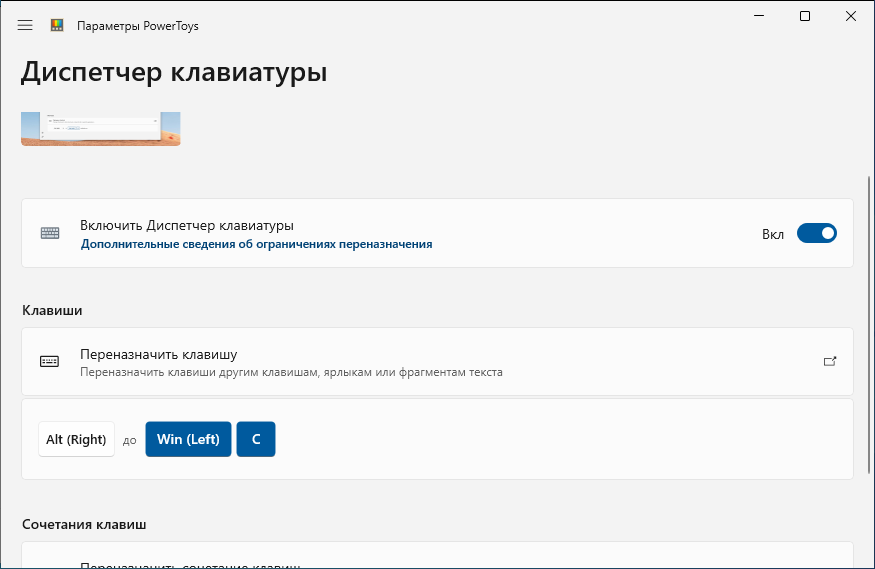Click the PowerToys app logo icon

point(57,25)
